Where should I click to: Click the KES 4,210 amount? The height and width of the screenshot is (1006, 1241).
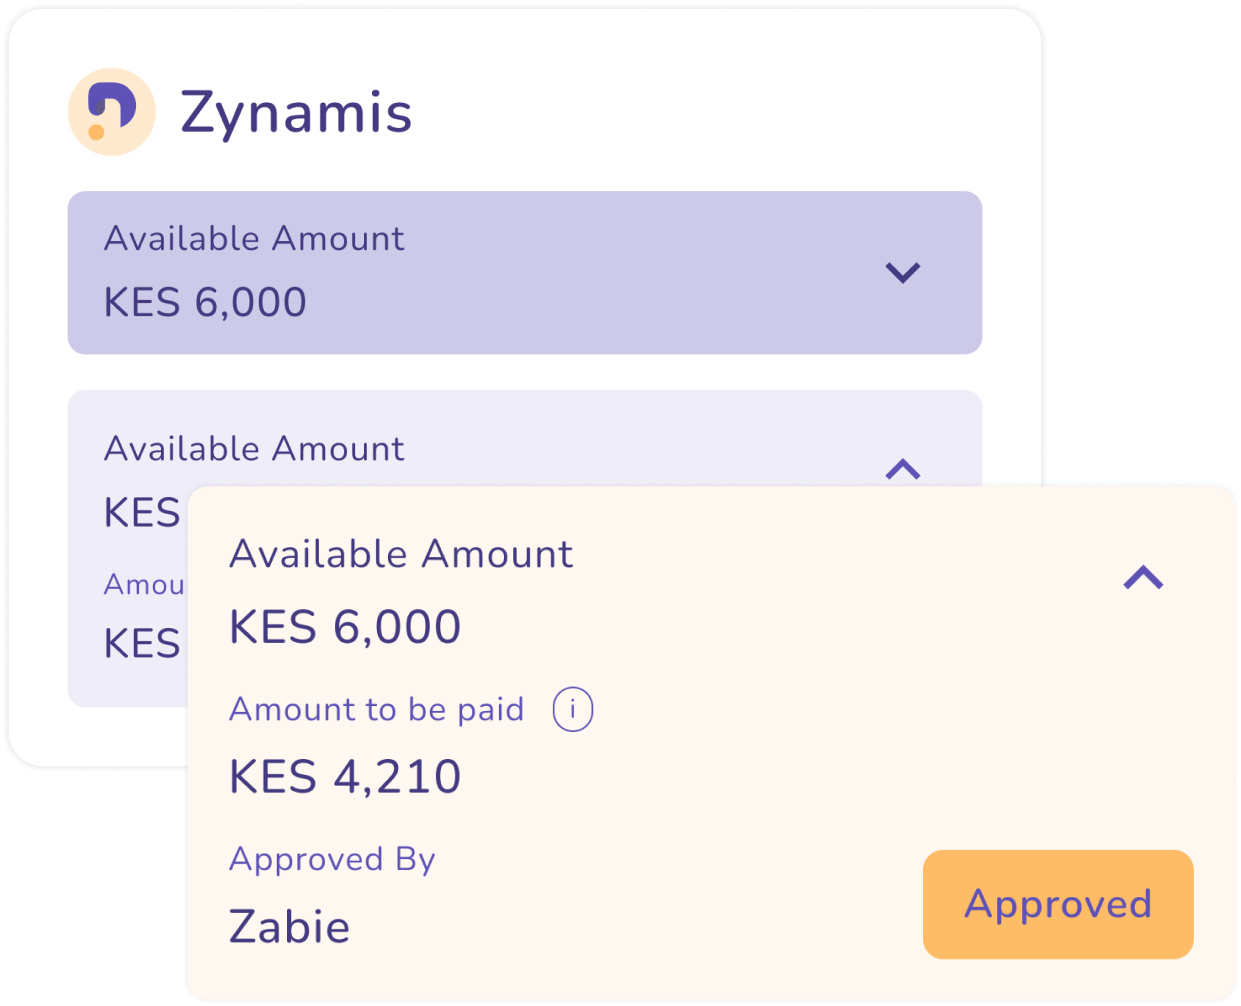[345, 777]
